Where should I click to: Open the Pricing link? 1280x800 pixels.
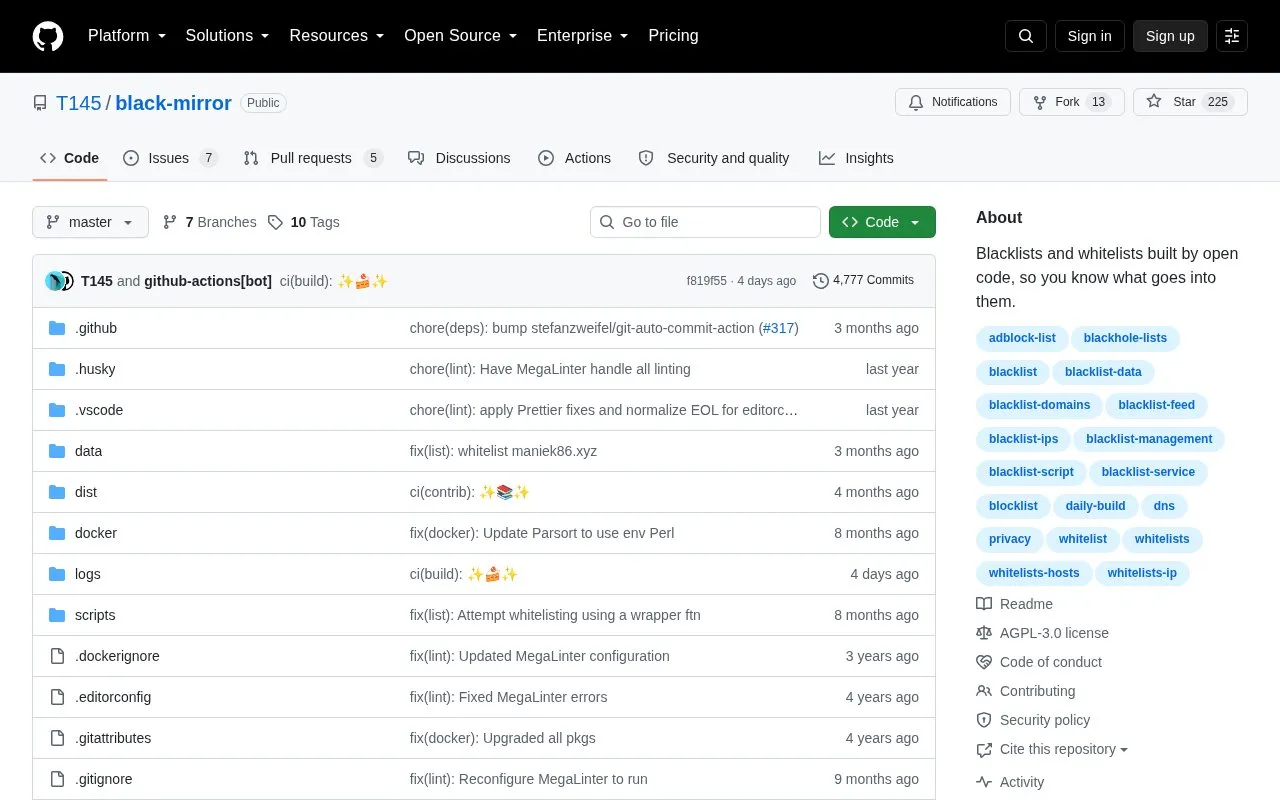[673, 36]
